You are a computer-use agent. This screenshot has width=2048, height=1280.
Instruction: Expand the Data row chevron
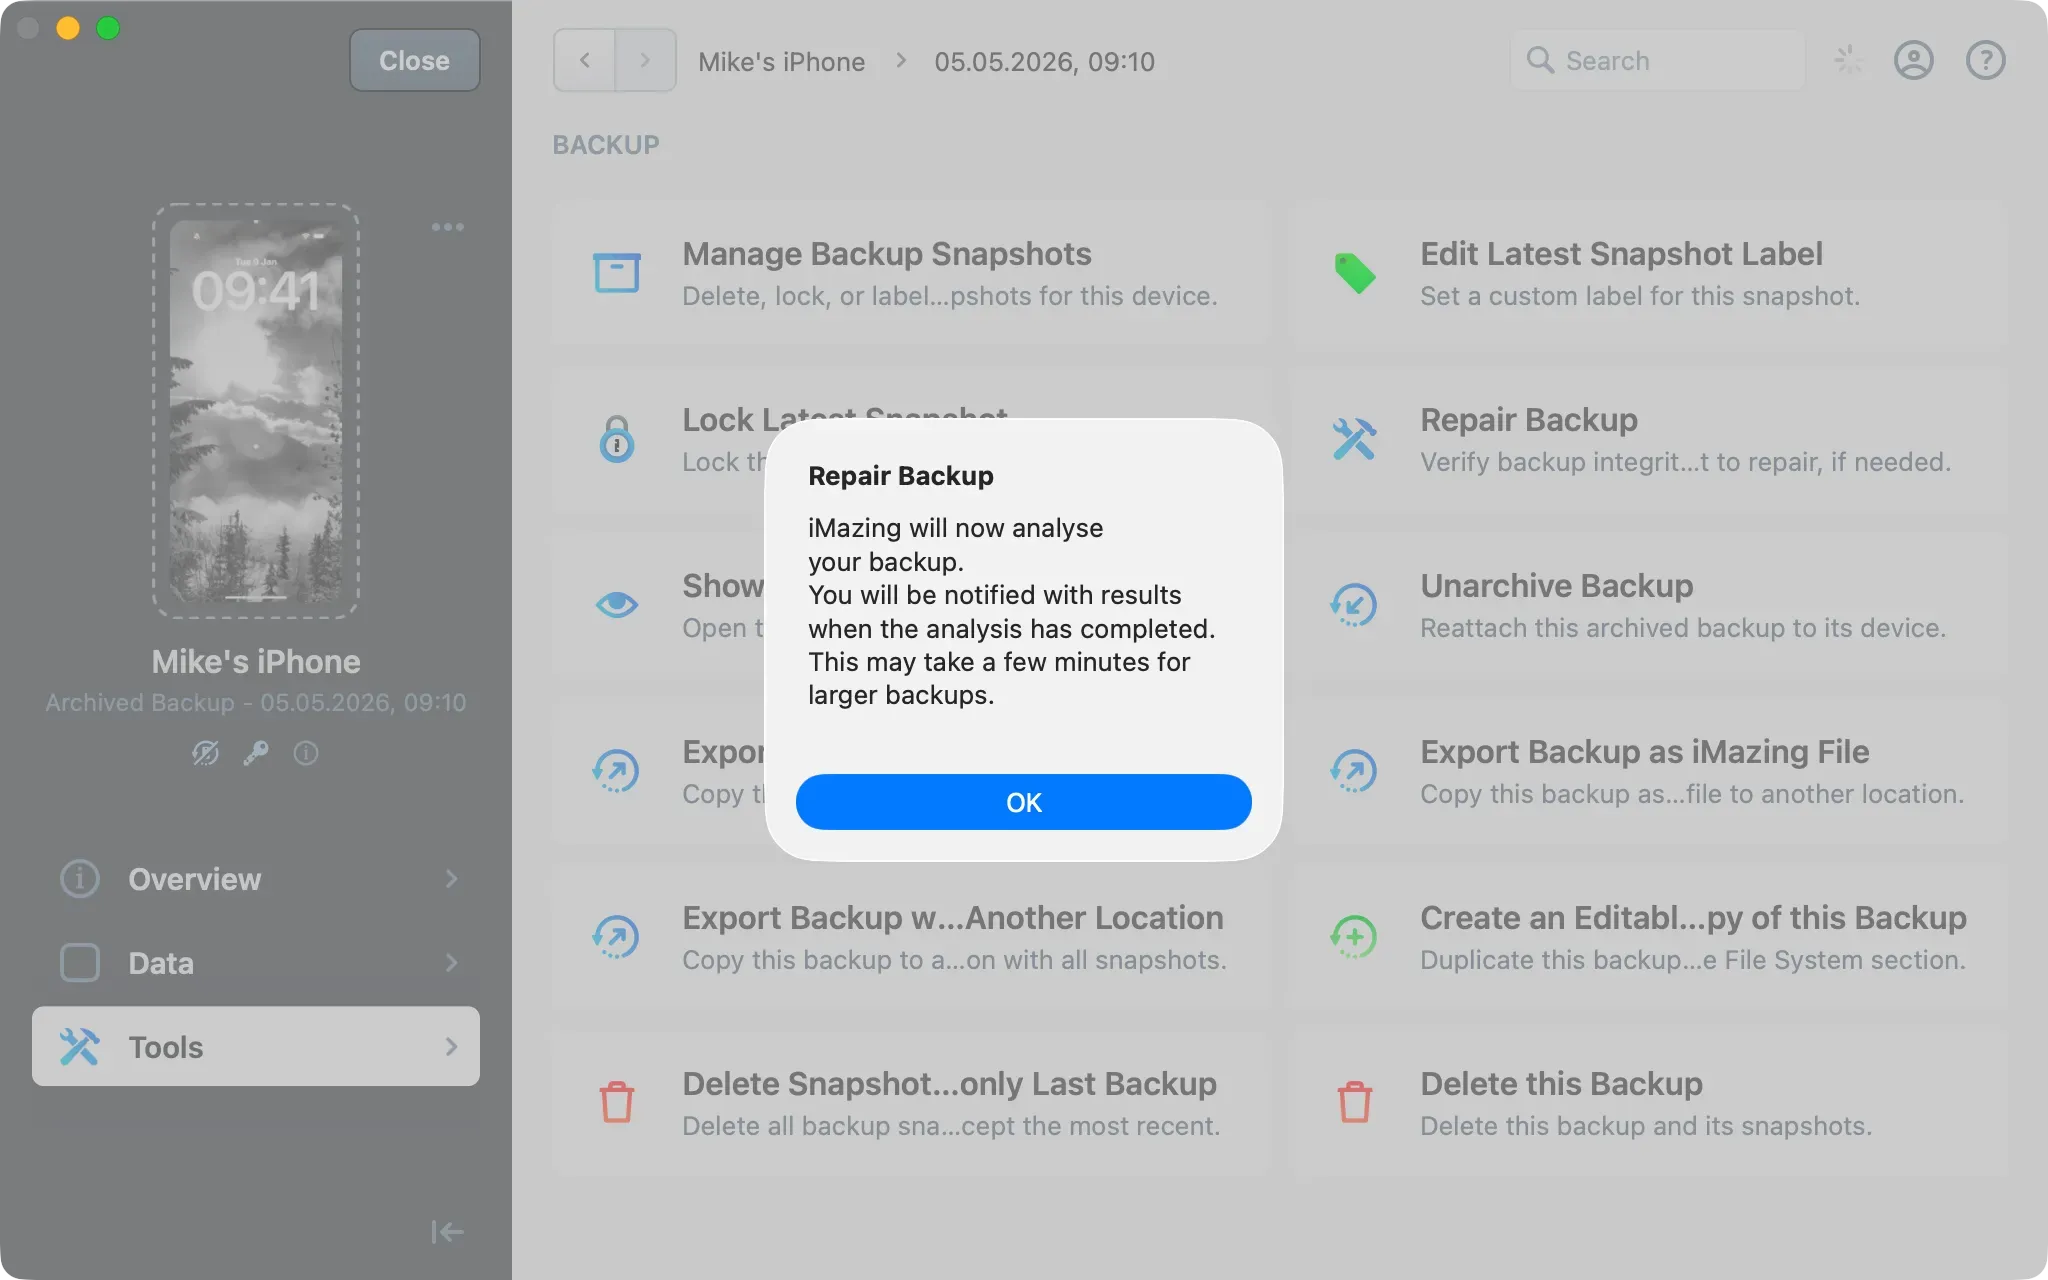[x=451, y=963]
